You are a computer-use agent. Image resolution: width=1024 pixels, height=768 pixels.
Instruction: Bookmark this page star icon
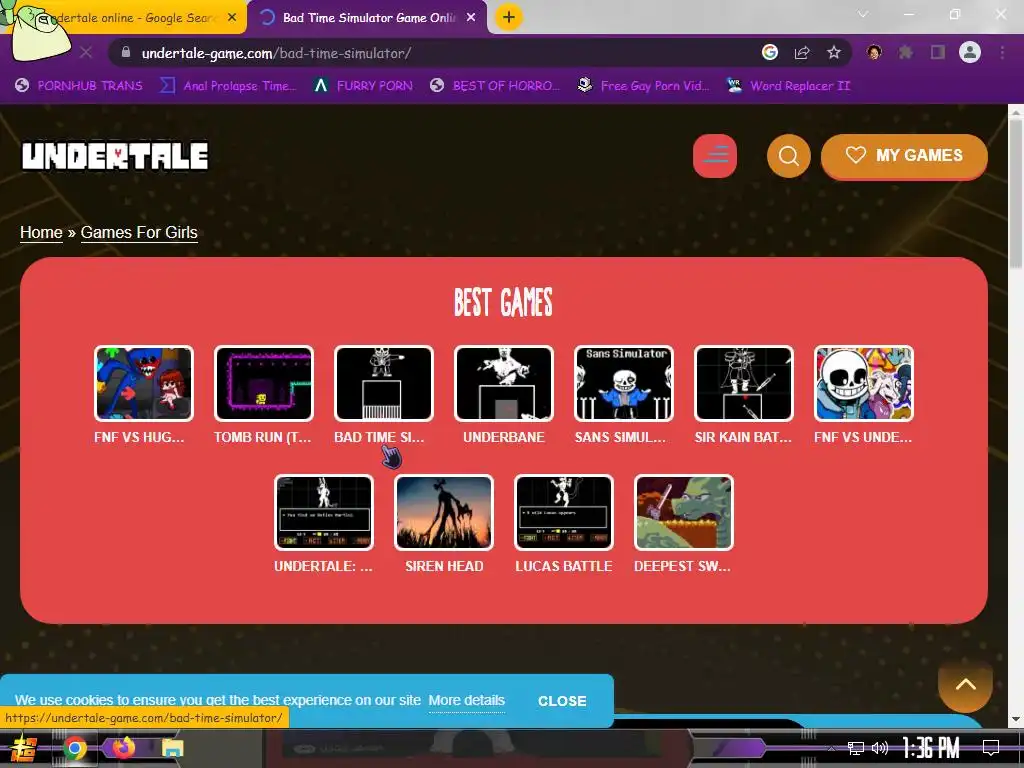pyautogui.click(x=834, y=53)
